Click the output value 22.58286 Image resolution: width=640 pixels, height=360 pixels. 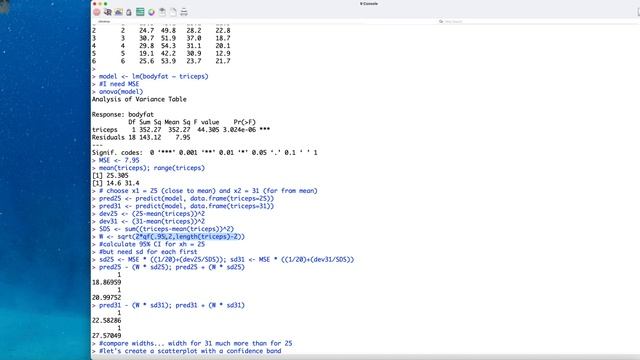tap(107, 320)
